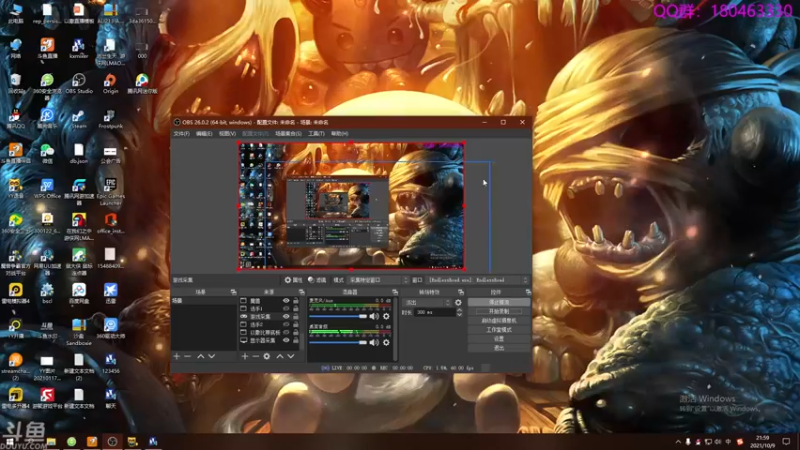Open source properties gear in Sources panel
The height and width of the screenshot is (450, 800).
point(267,356)
